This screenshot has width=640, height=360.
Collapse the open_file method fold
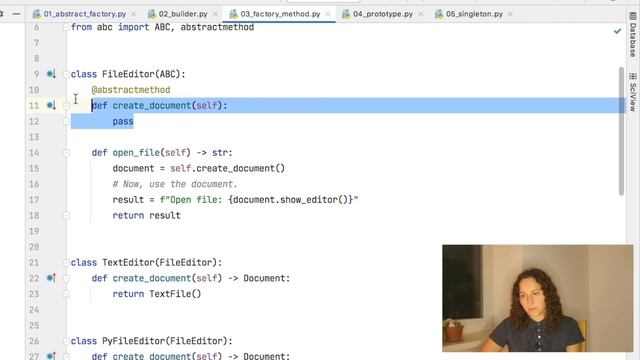click(x=66, y=153)
